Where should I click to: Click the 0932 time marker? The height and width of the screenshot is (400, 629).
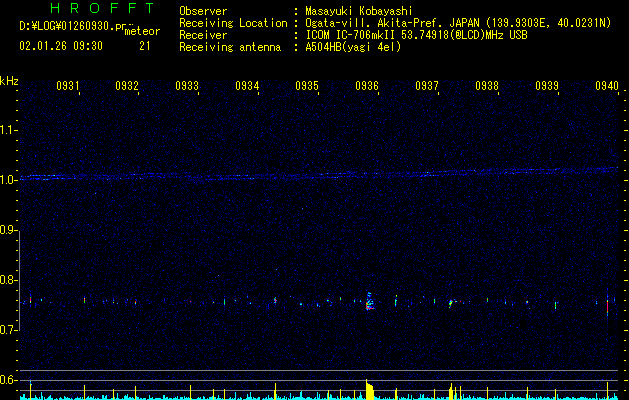coord(127,85)
